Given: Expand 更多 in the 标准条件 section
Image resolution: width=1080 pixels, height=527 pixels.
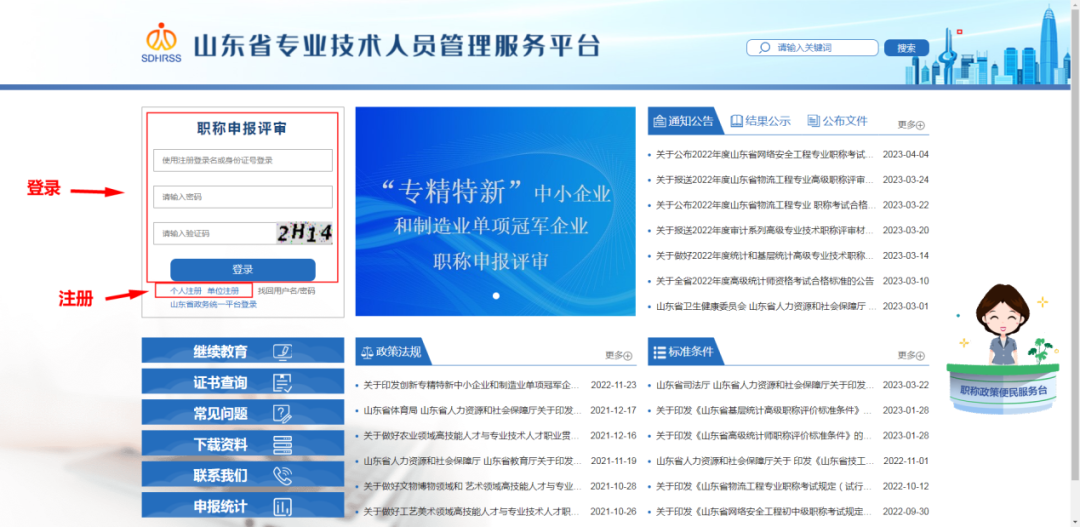Looking at the screenshot, I should tap(911, 355).
